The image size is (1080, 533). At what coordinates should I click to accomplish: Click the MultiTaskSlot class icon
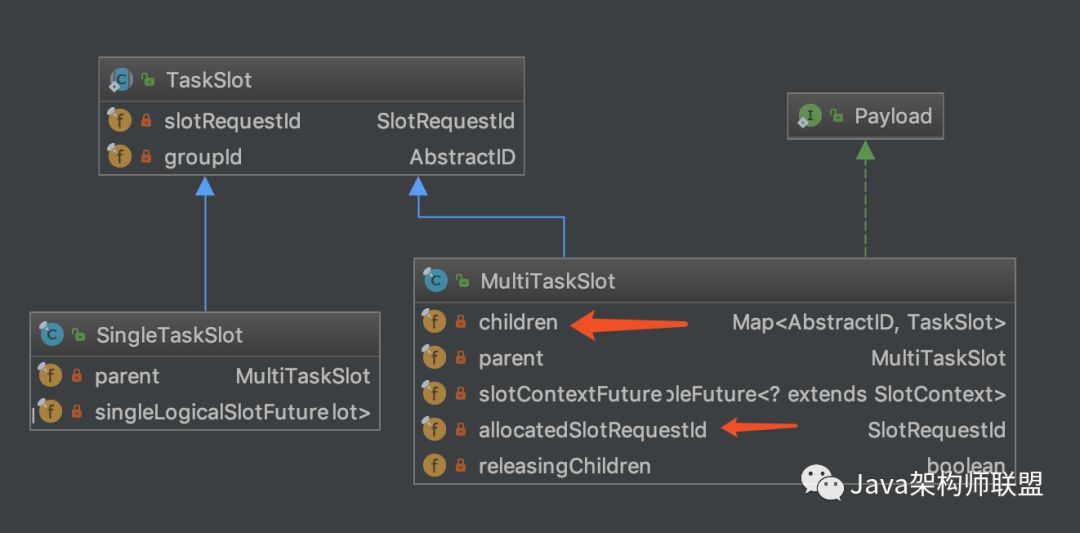tap(435, 281)
